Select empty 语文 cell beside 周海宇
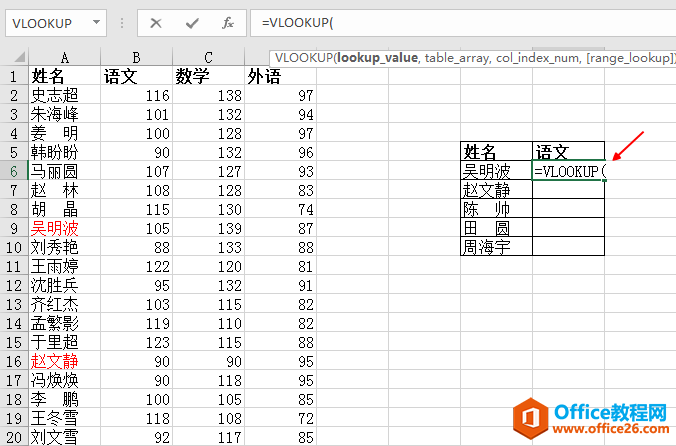 568,247
